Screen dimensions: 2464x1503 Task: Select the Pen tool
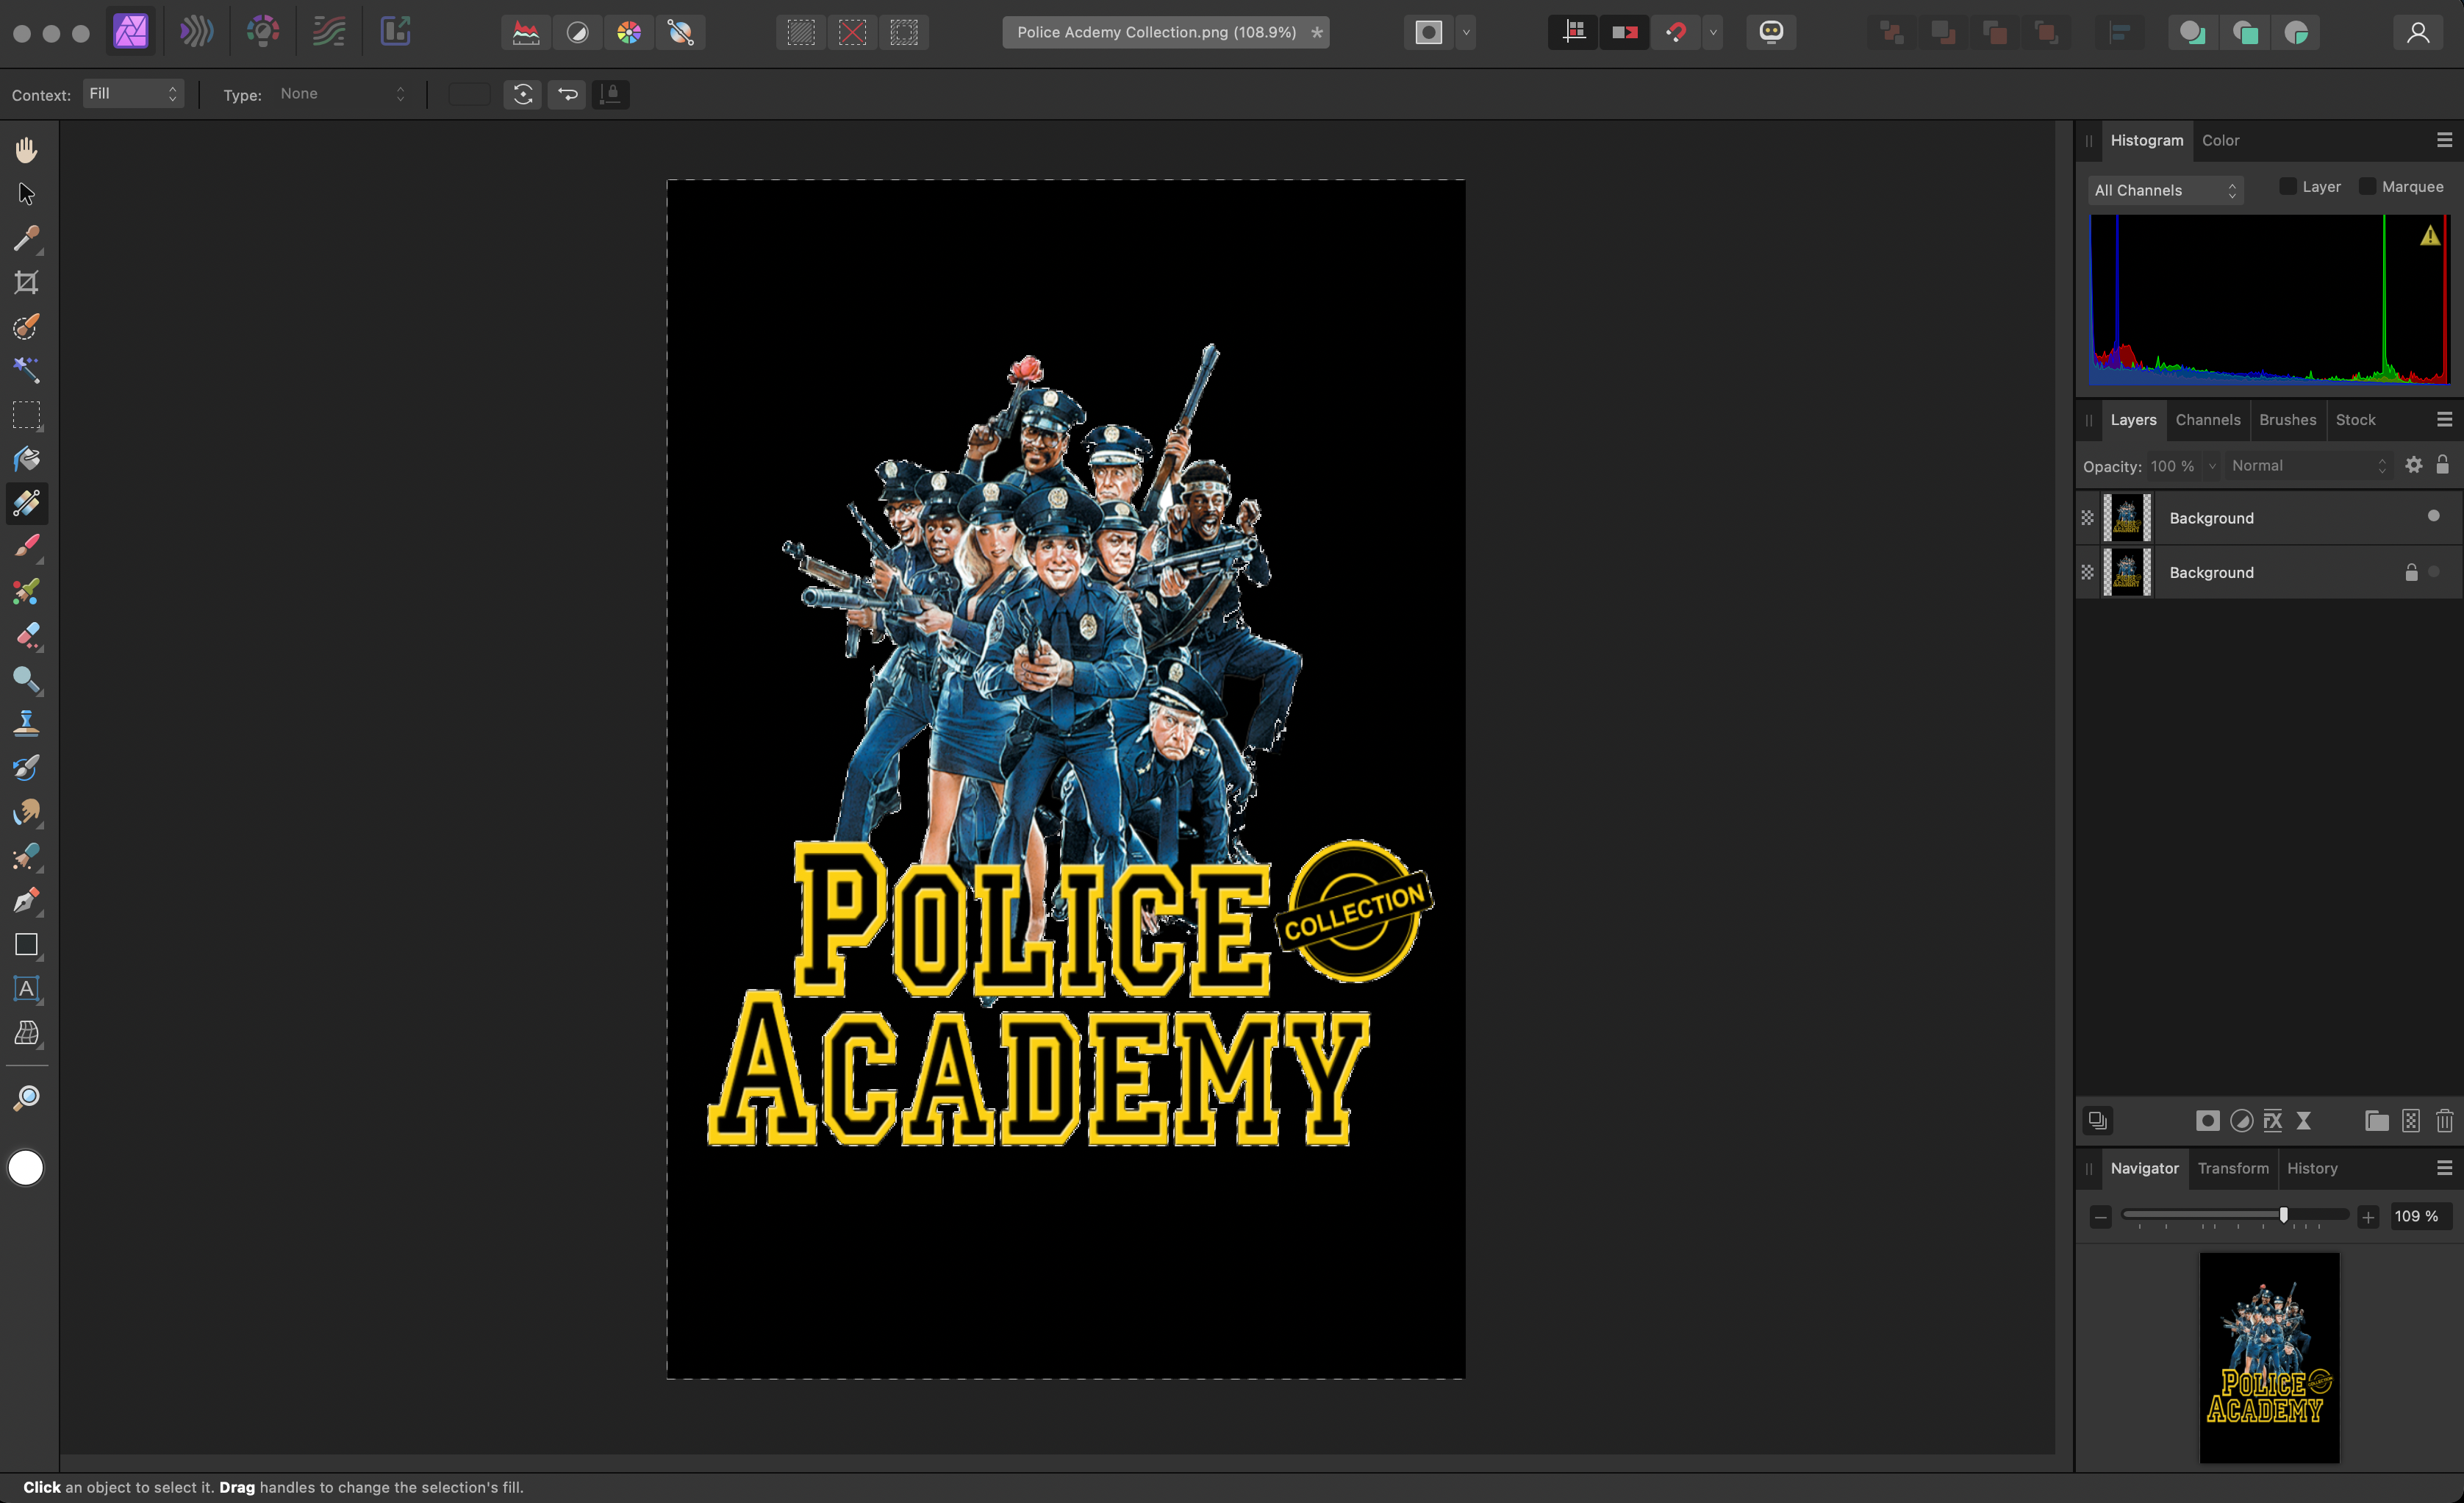point(26,900)
